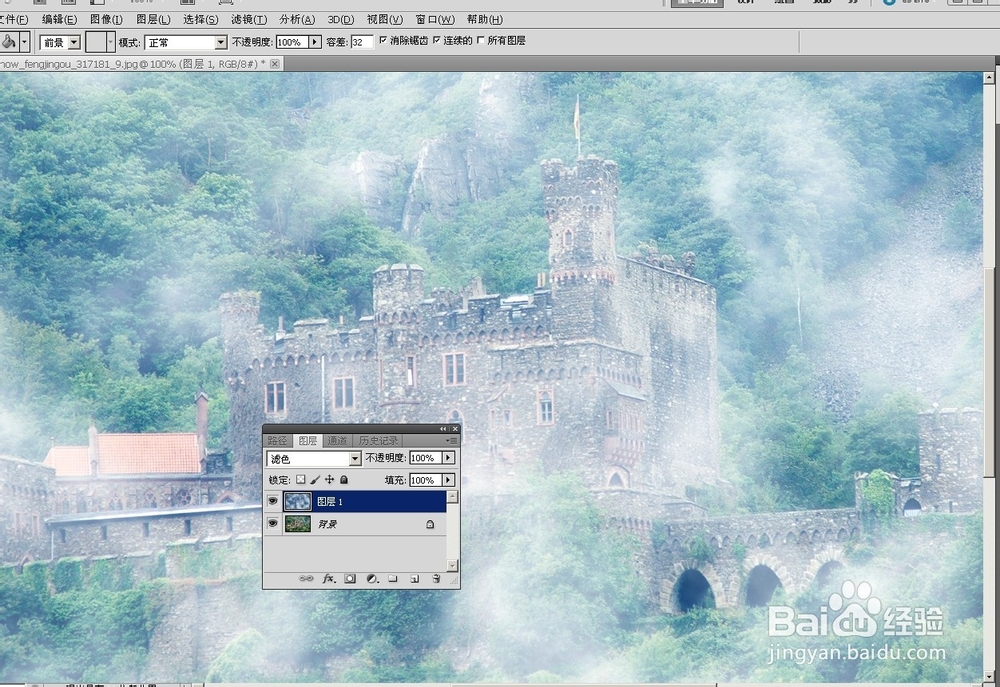The width and height of the screenshot is (1000, 687).
Task: Click the 图层 1 layer thumbnail
Action: coord(297,501)
